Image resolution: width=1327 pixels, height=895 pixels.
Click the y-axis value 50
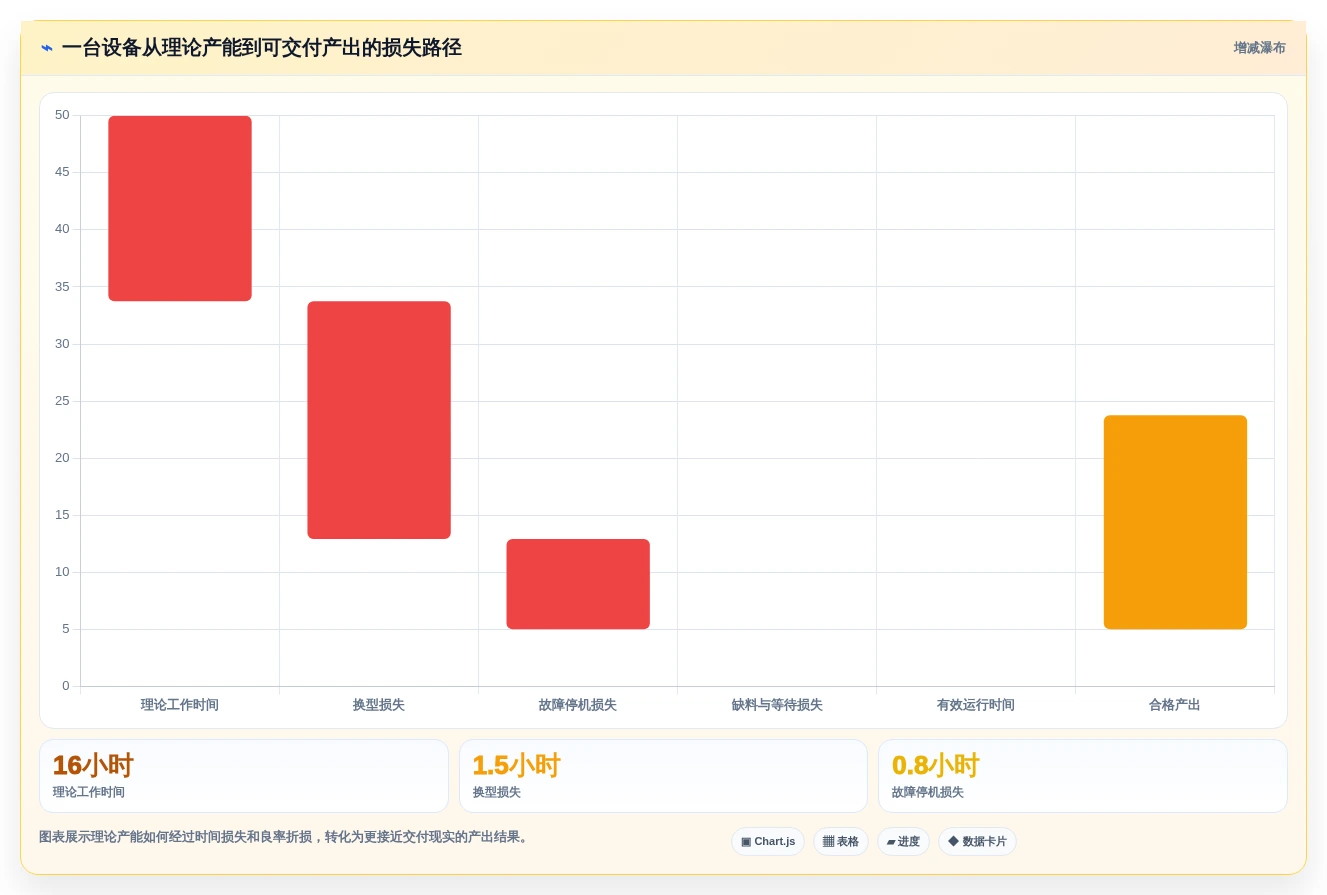(62, 115)
